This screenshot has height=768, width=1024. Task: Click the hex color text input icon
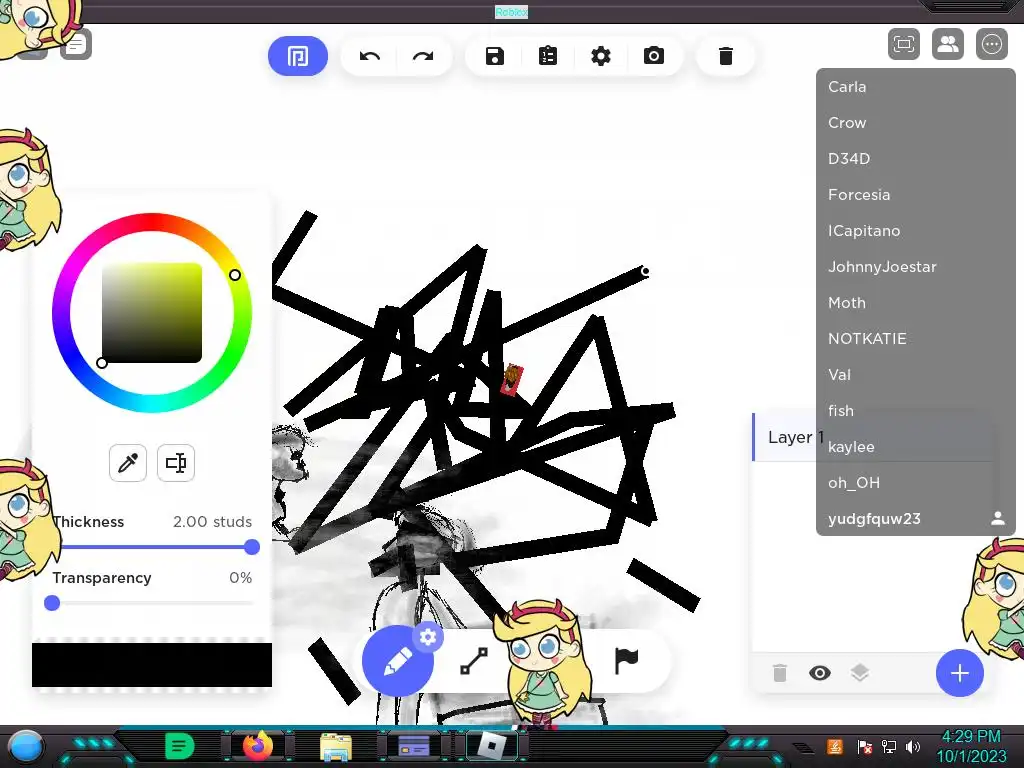coord(176,463)
